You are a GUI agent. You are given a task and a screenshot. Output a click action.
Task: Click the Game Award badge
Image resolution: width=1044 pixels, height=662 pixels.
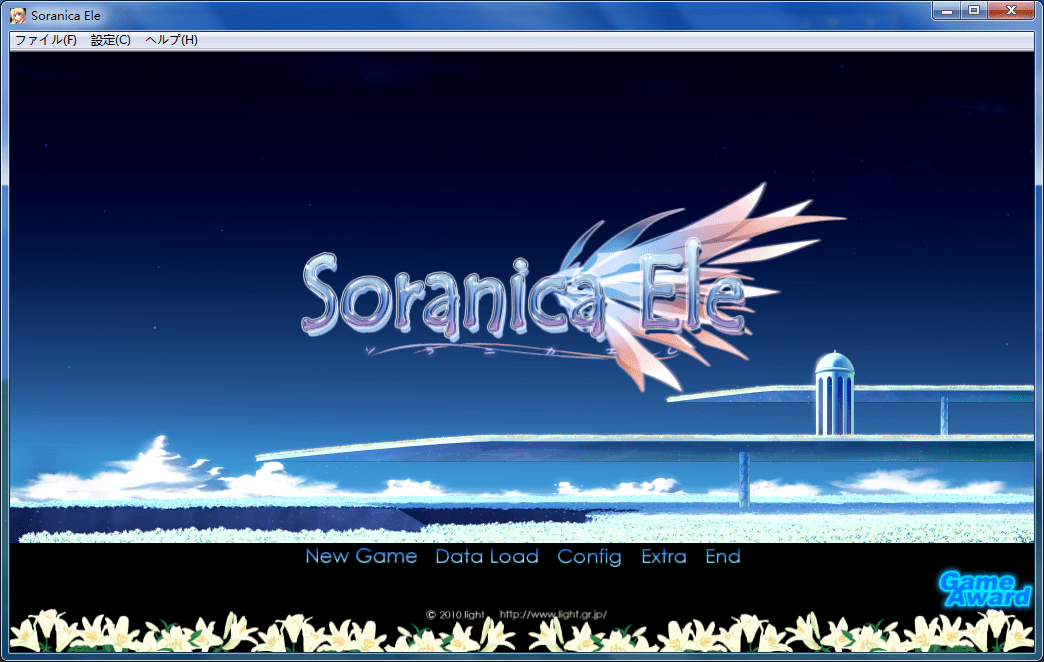point(984,589)
